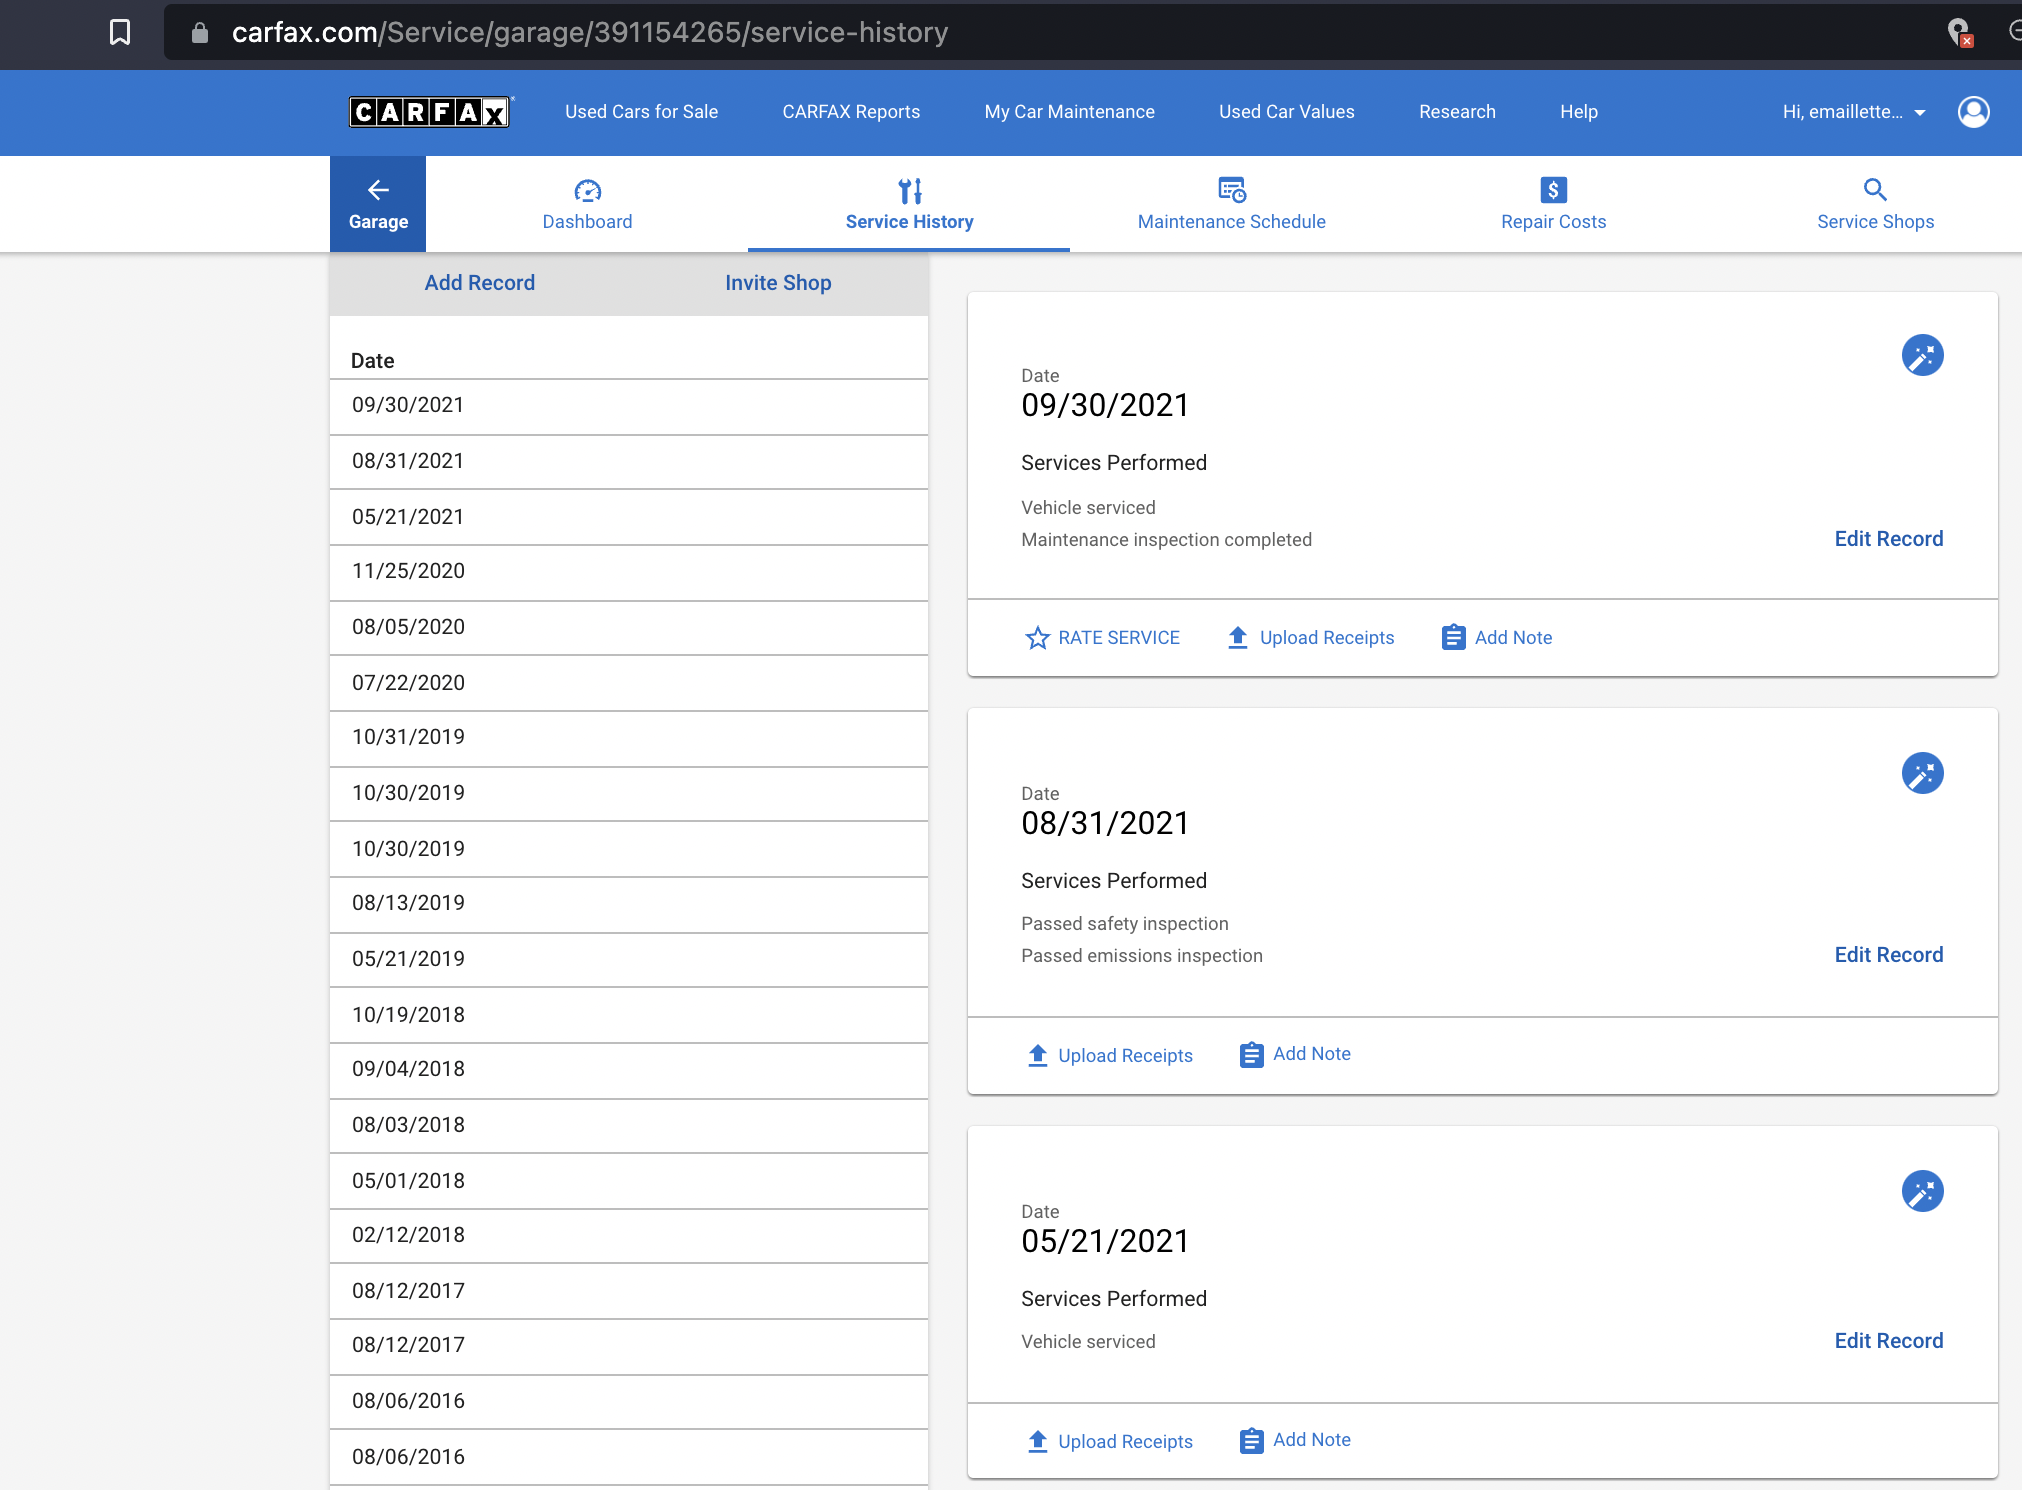Select the 09/04/2018 date row
Screen dimensions: 2022x1490
click(629, 1070)
